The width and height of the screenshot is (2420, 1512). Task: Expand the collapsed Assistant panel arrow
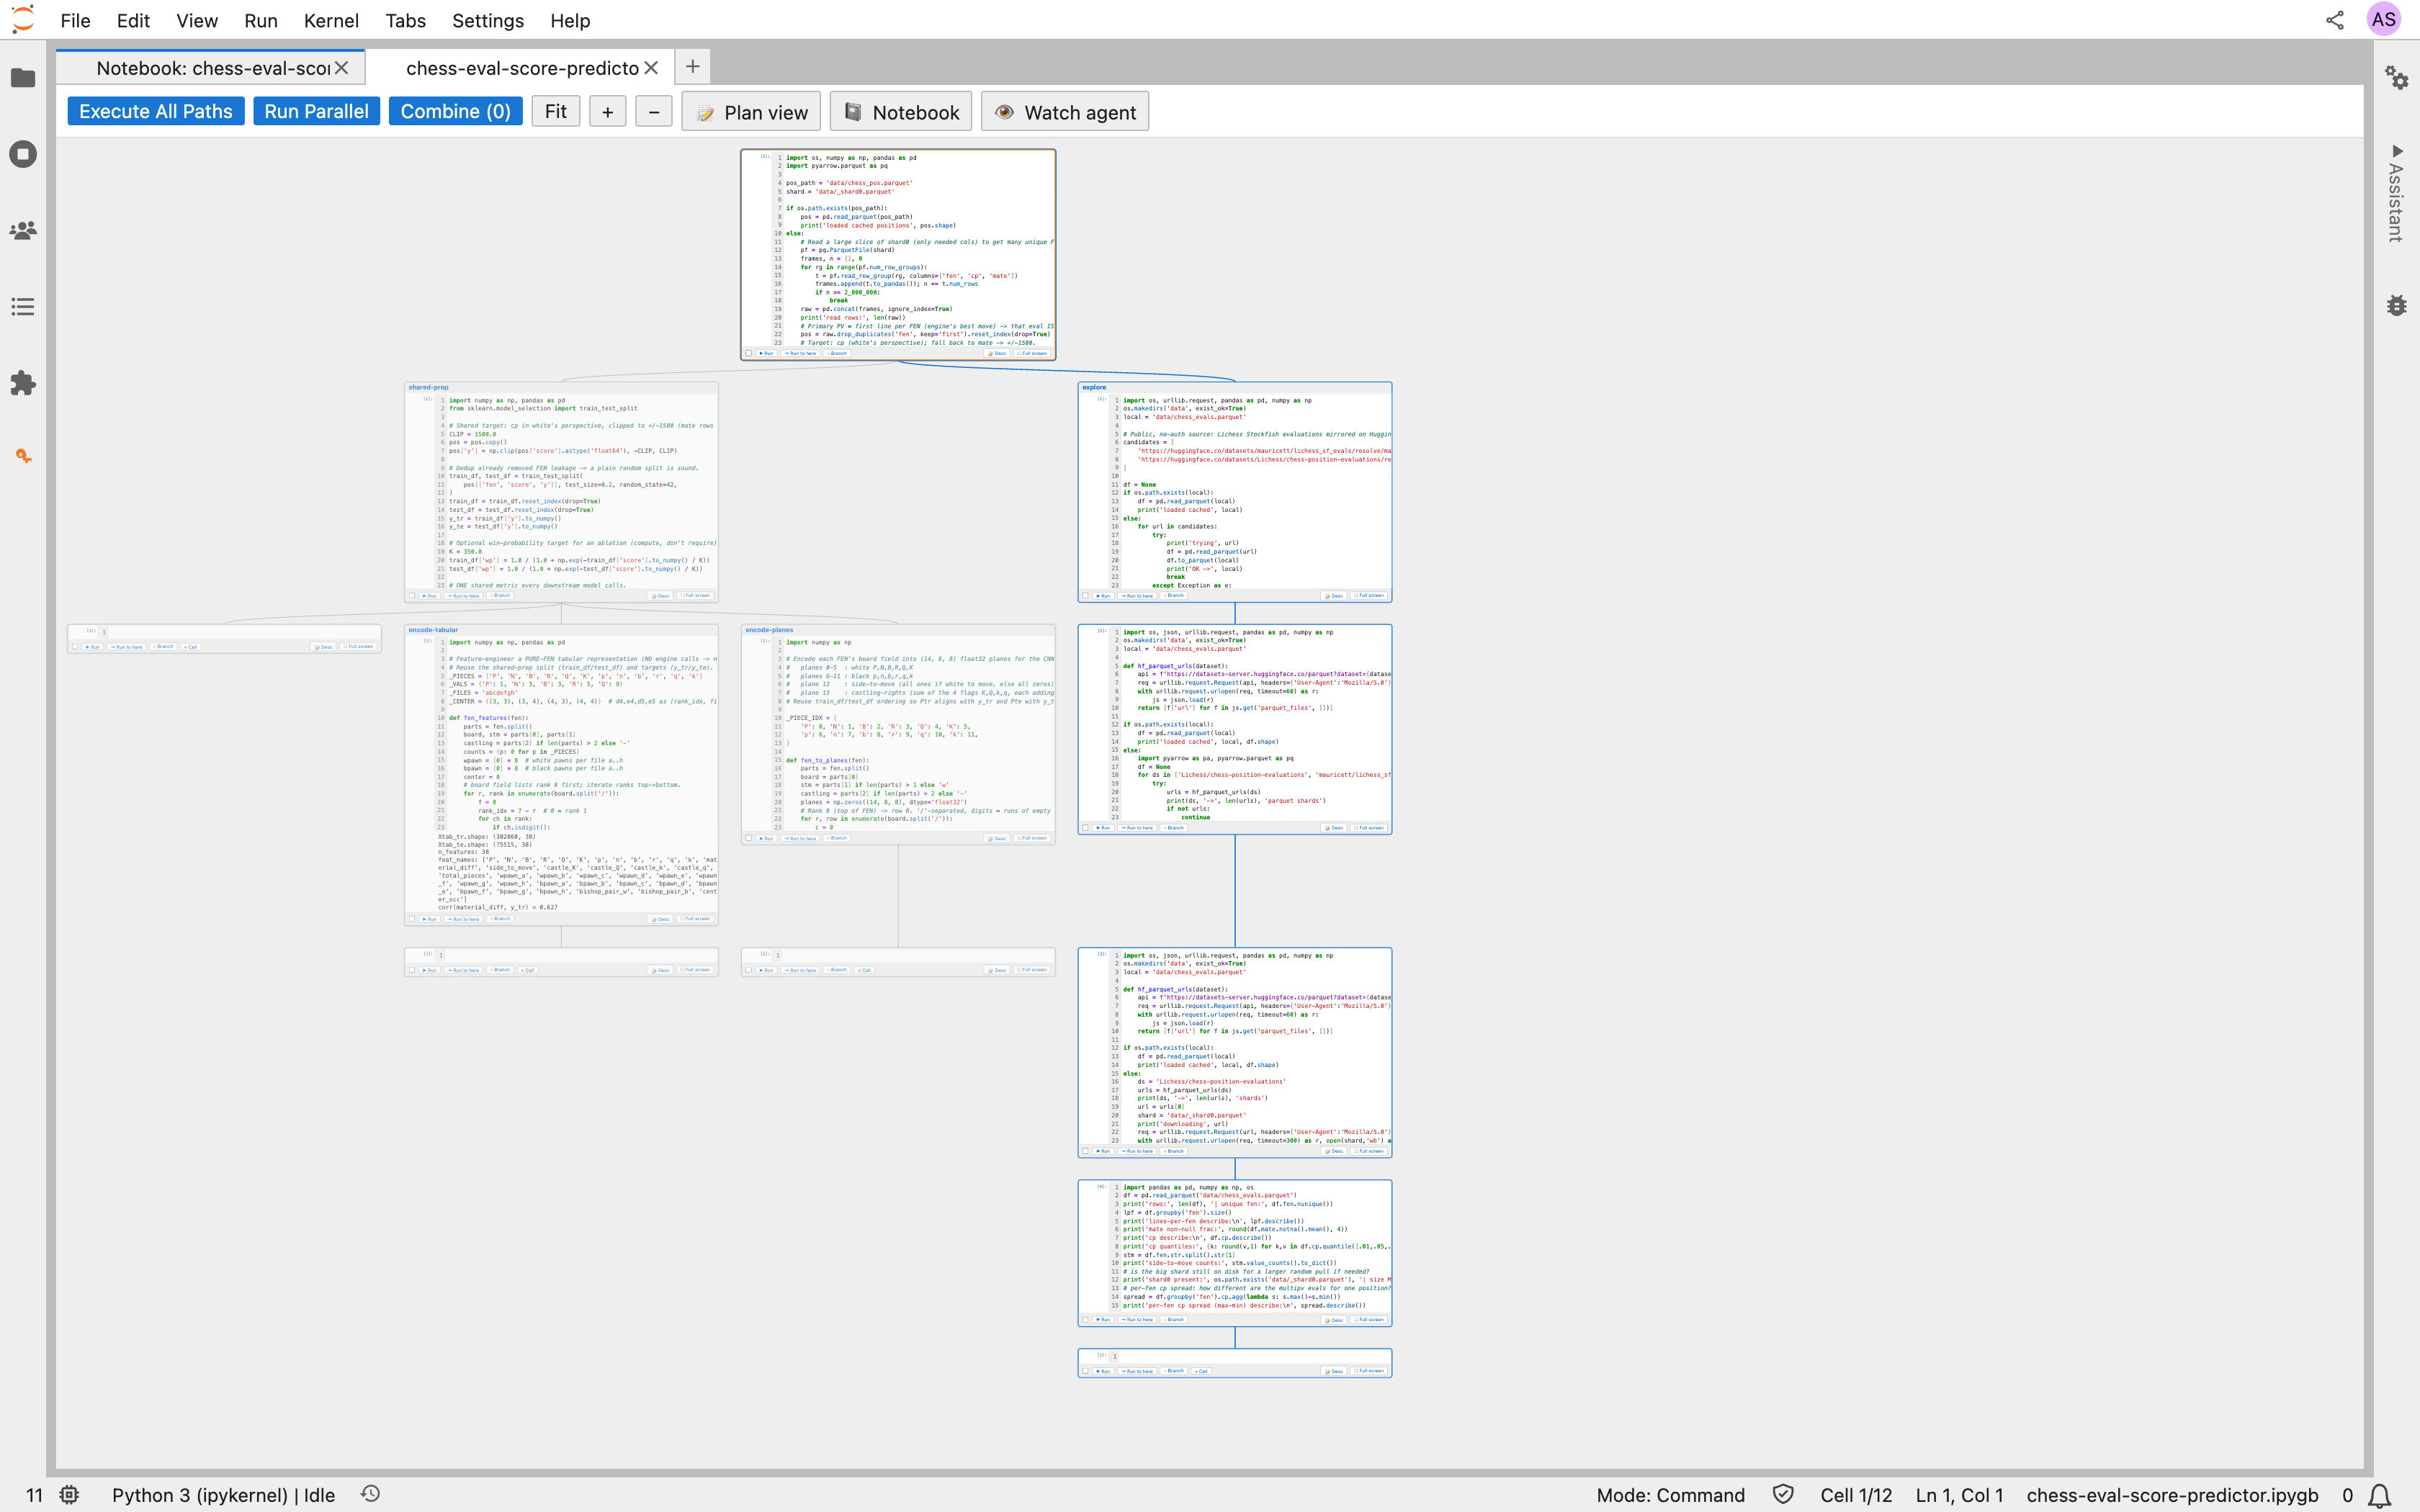click(x=2397, y=151)
